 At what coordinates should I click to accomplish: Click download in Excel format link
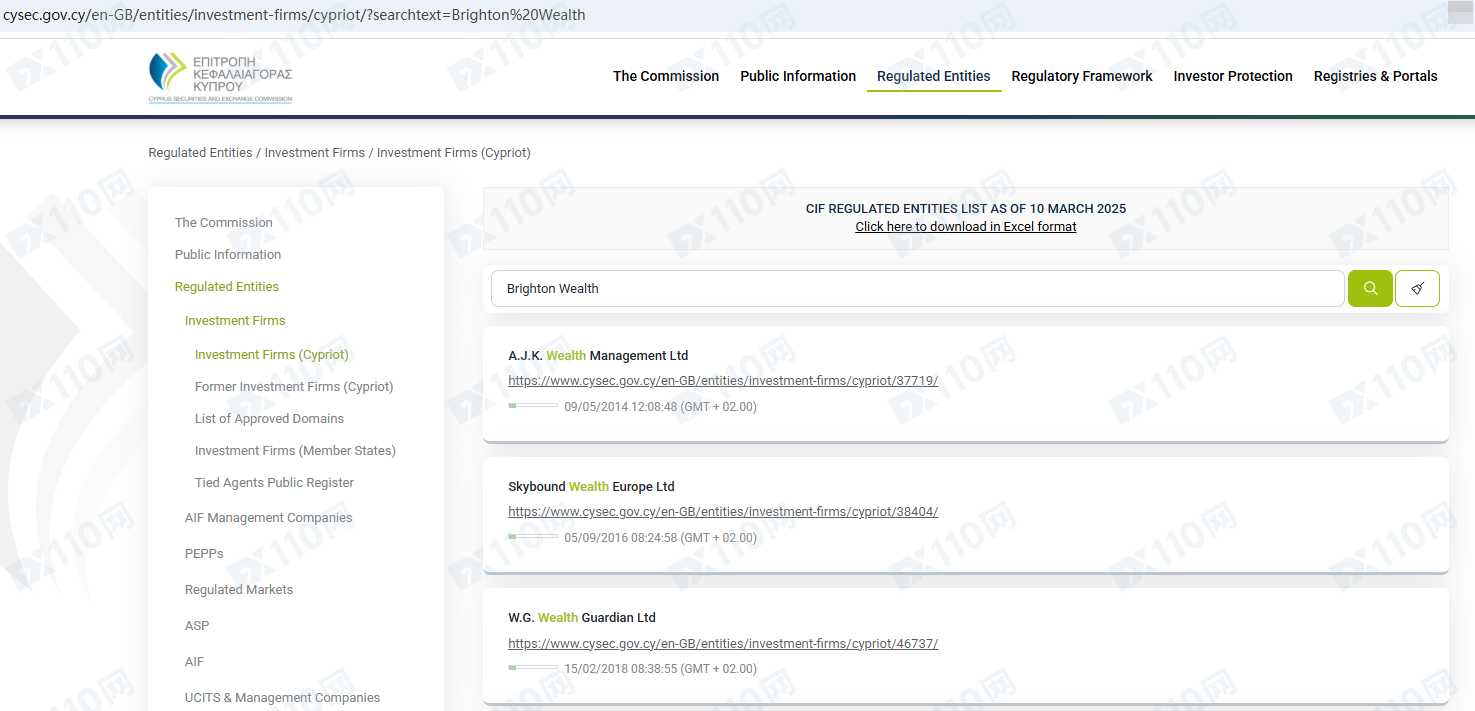pyautogui.click(x=966, y=226)
